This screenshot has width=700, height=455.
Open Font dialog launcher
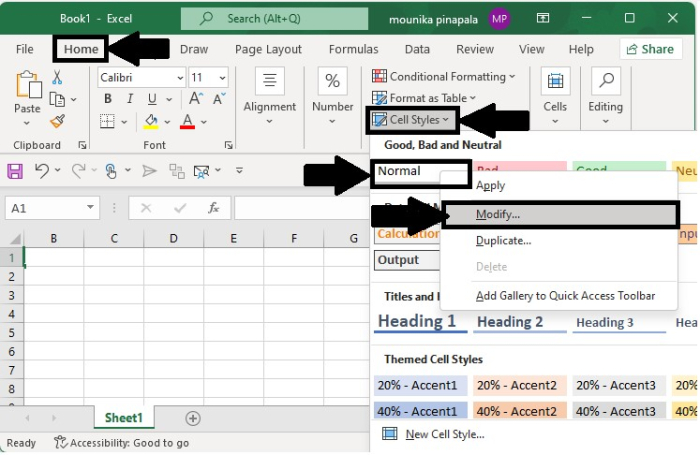(x=229, y=145)
